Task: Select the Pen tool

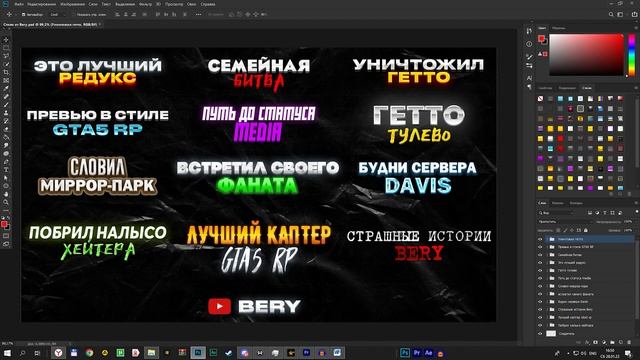Action: coord(6,162)
